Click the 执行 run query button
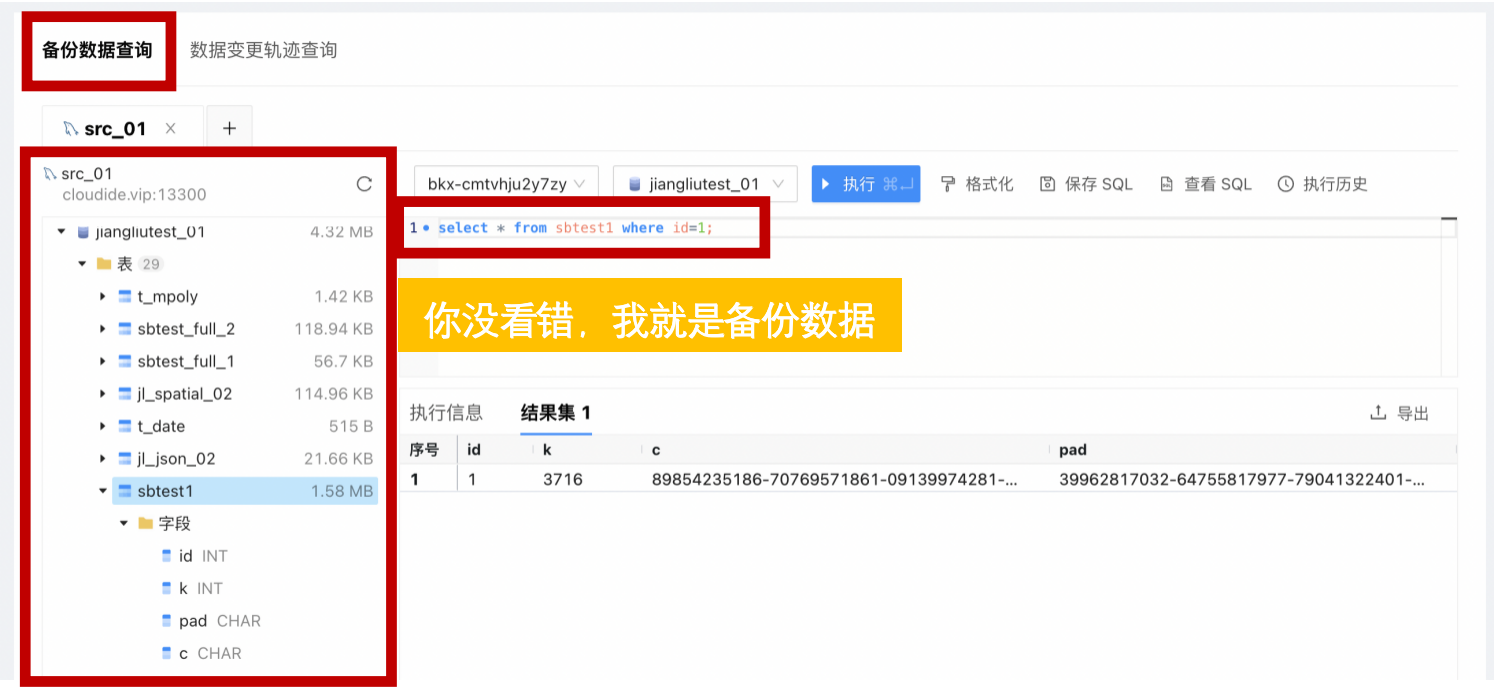The width and height of the screenshot is (1496, 698). (x=866, y=183)
